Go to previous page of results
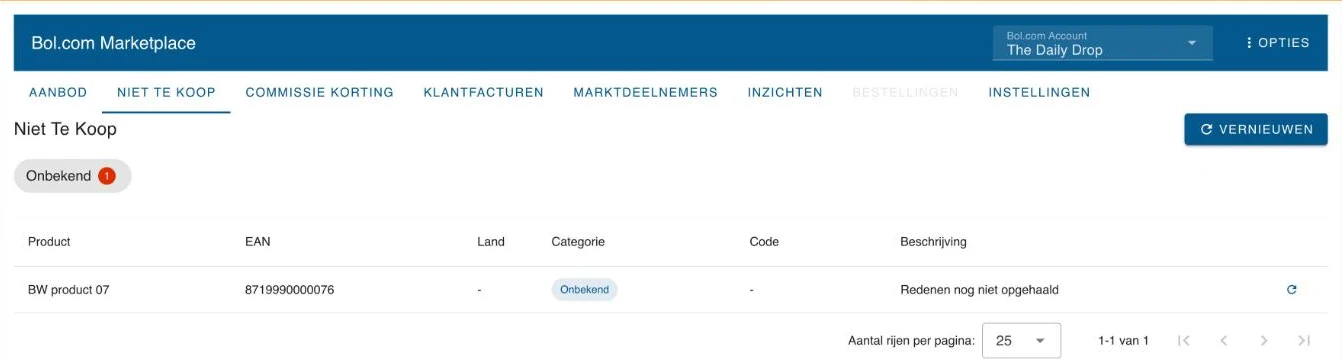 click(1224, 341)
